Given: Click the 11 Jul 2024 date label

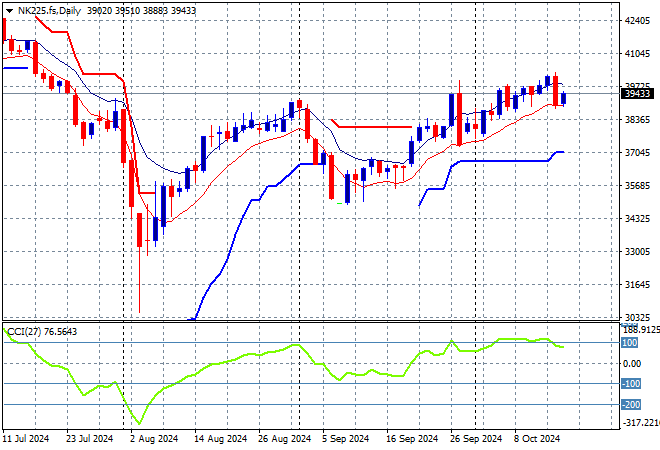Looking at the screenshot, I should pyautogui.click(x=26, y=439).
